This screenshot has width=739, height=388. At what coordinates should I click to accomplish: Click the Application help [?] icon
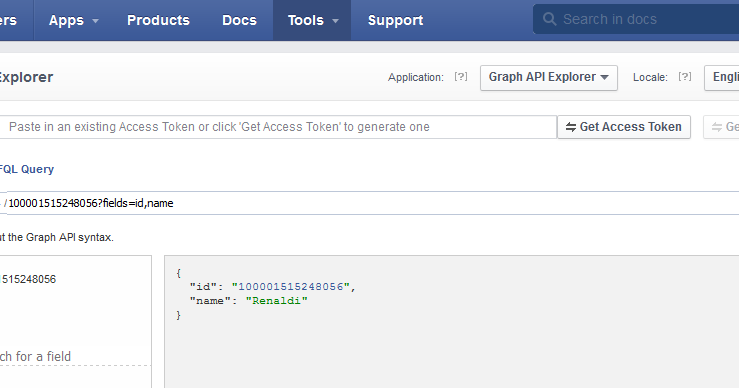pos(461,77)
